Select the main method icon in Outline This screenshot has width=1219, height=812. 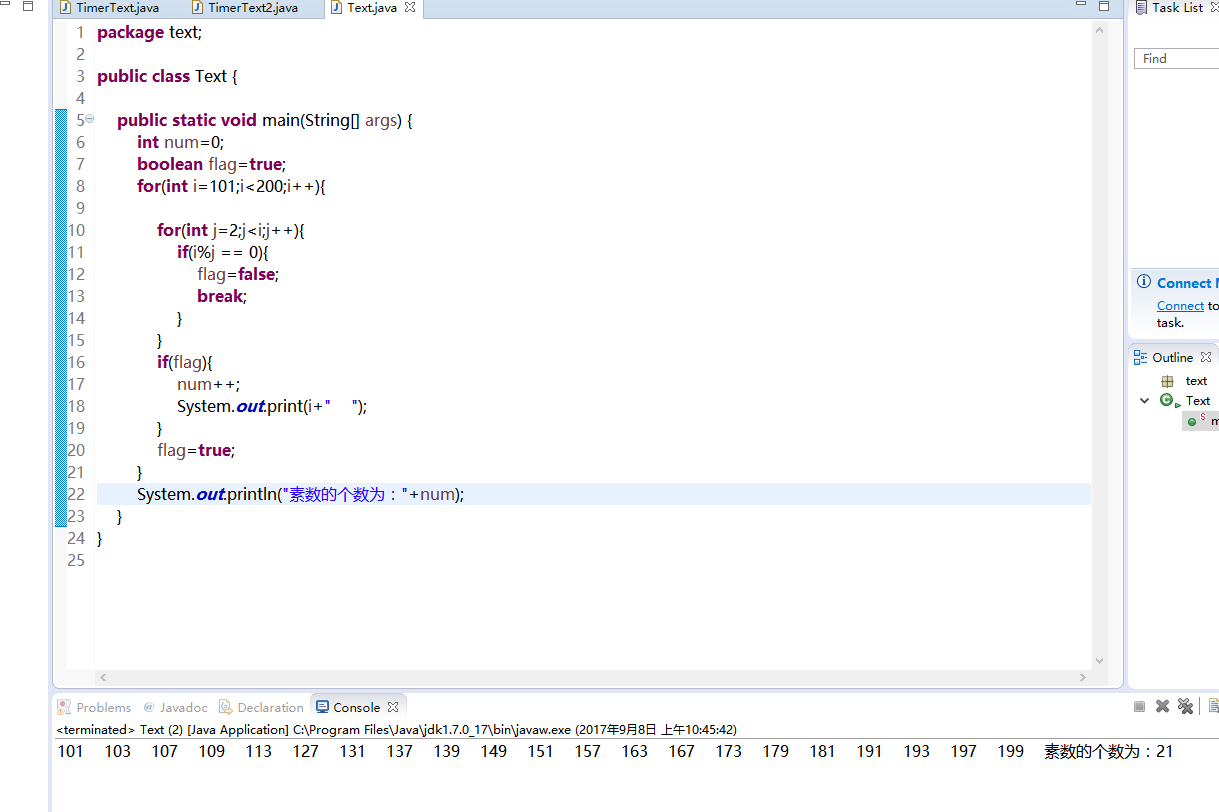click(1192, 421)
